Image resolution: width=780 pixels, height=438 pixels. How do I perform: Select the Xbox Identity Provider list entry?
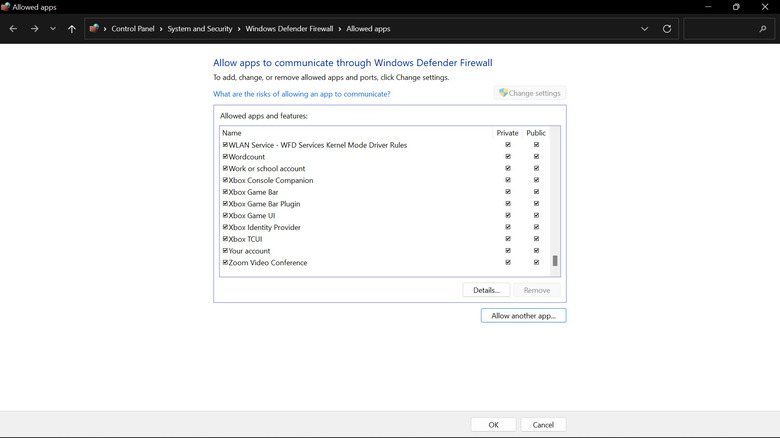point(264,228)
